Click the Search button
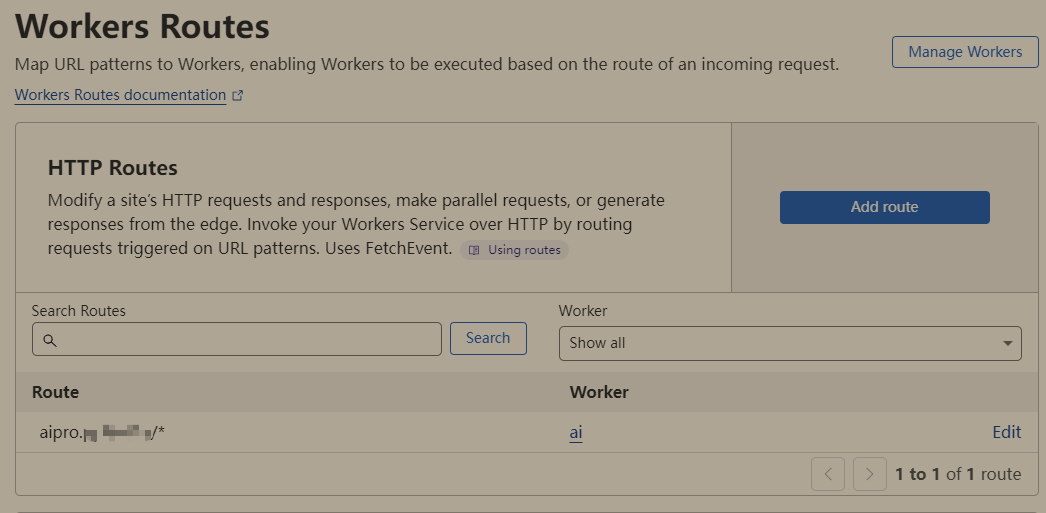Image resolution: width=1046 pixels, height=513 pixels. click(488, 338)
